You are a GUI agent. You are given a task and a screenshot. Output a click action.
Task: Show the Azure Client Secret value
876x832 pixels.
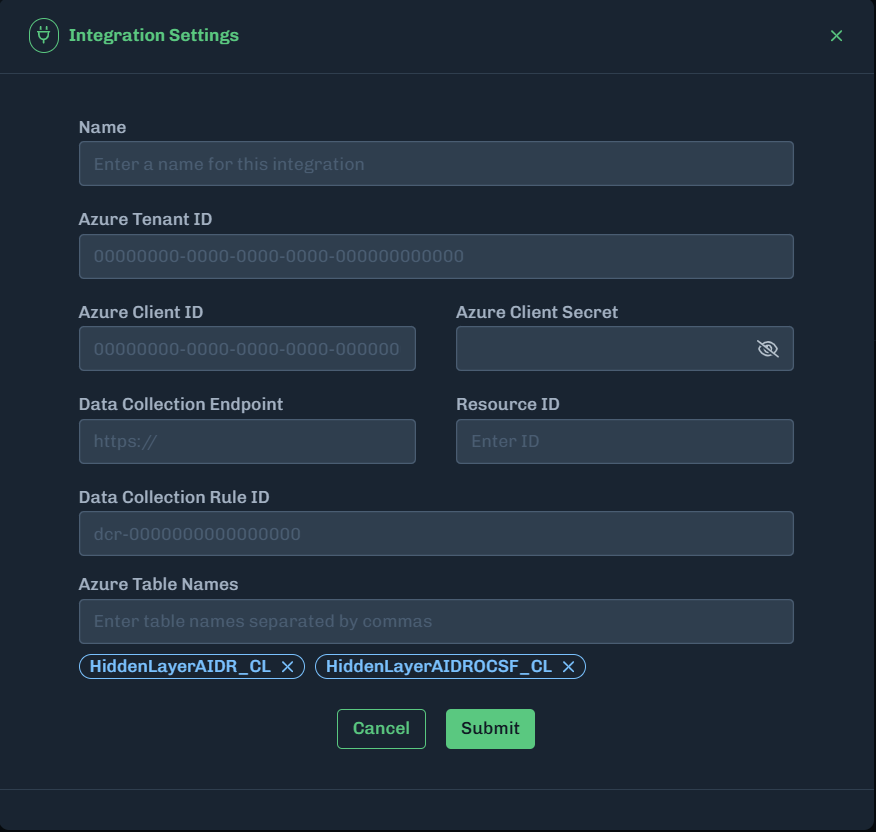click(x=767, y=349)
